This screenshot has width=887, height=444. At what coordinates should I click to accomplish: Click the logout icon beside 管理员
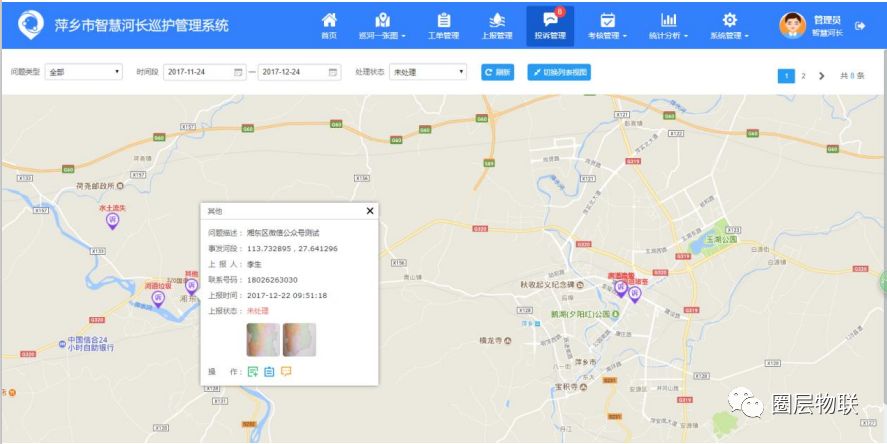[x=860, y=25]
